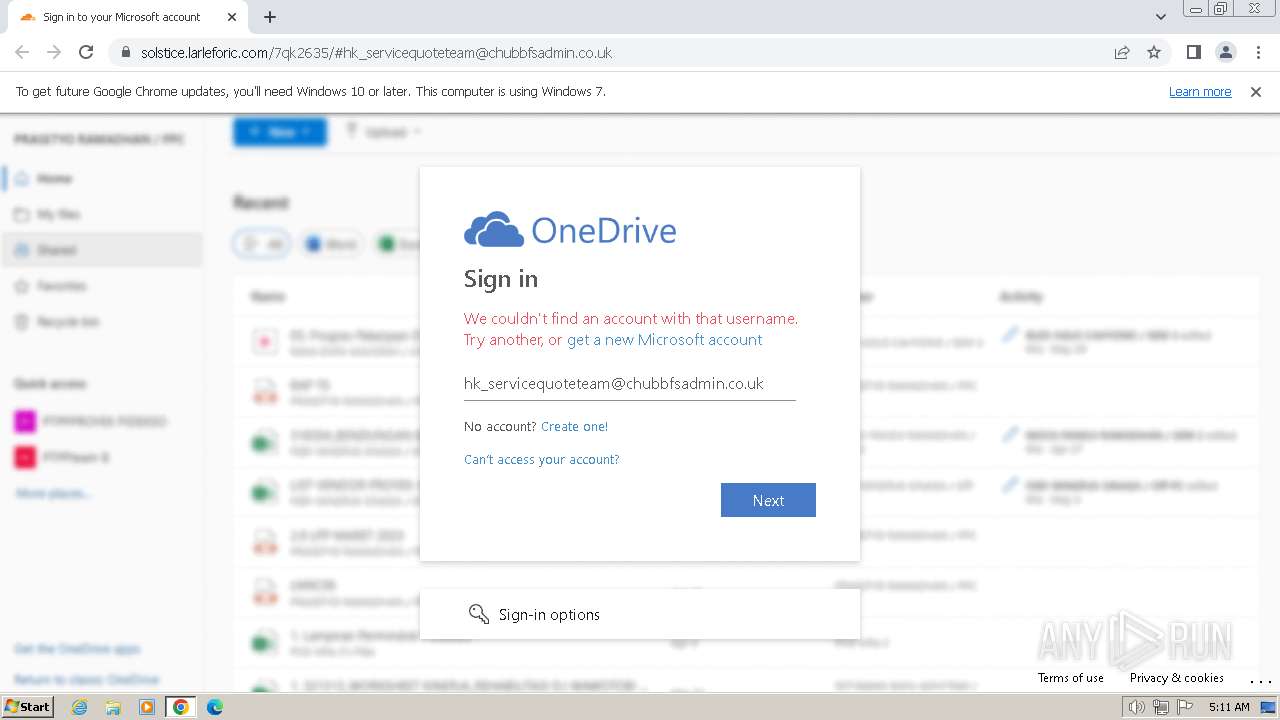Click the volume speaker tray icon
Viewport: 1280px width, 720px height.
pos(1136,707)
